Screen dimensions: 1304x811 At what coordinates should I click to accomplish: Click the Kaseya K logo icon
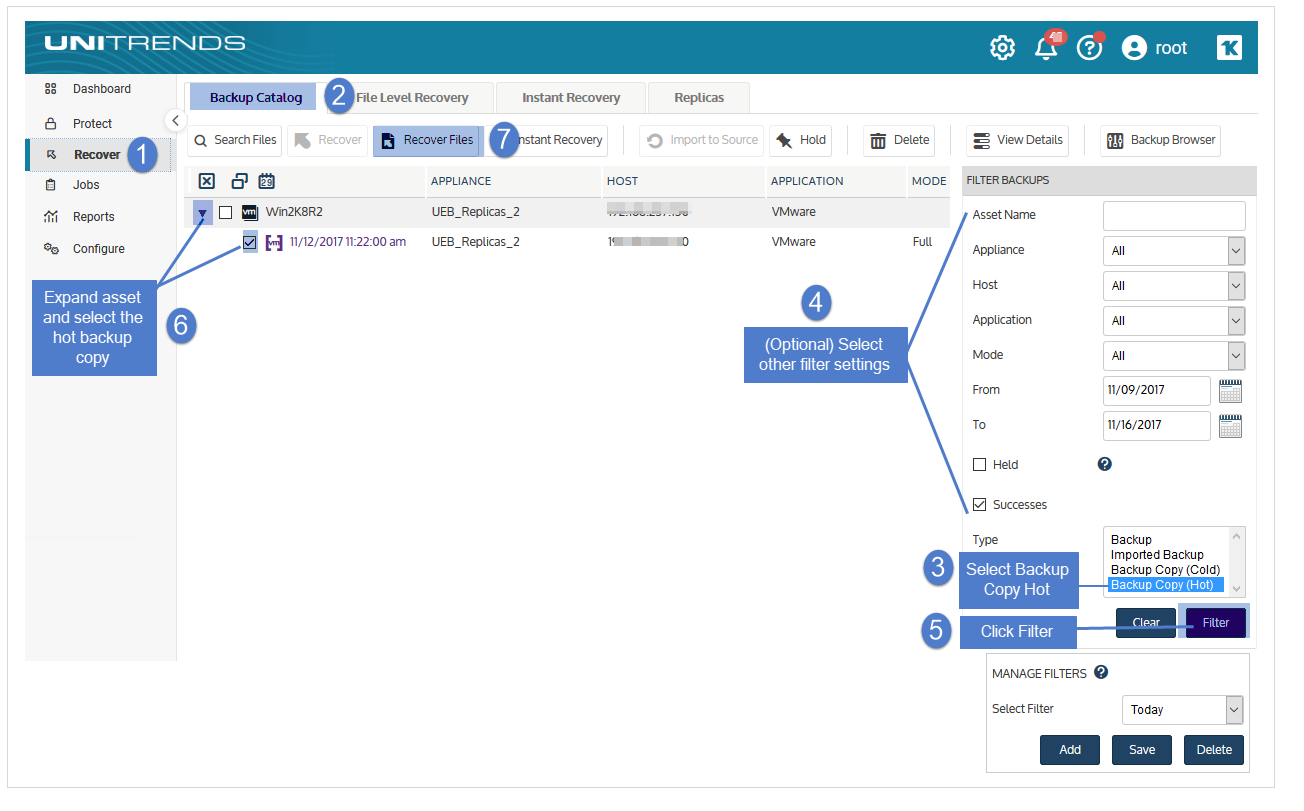(x=1229, y=47)
